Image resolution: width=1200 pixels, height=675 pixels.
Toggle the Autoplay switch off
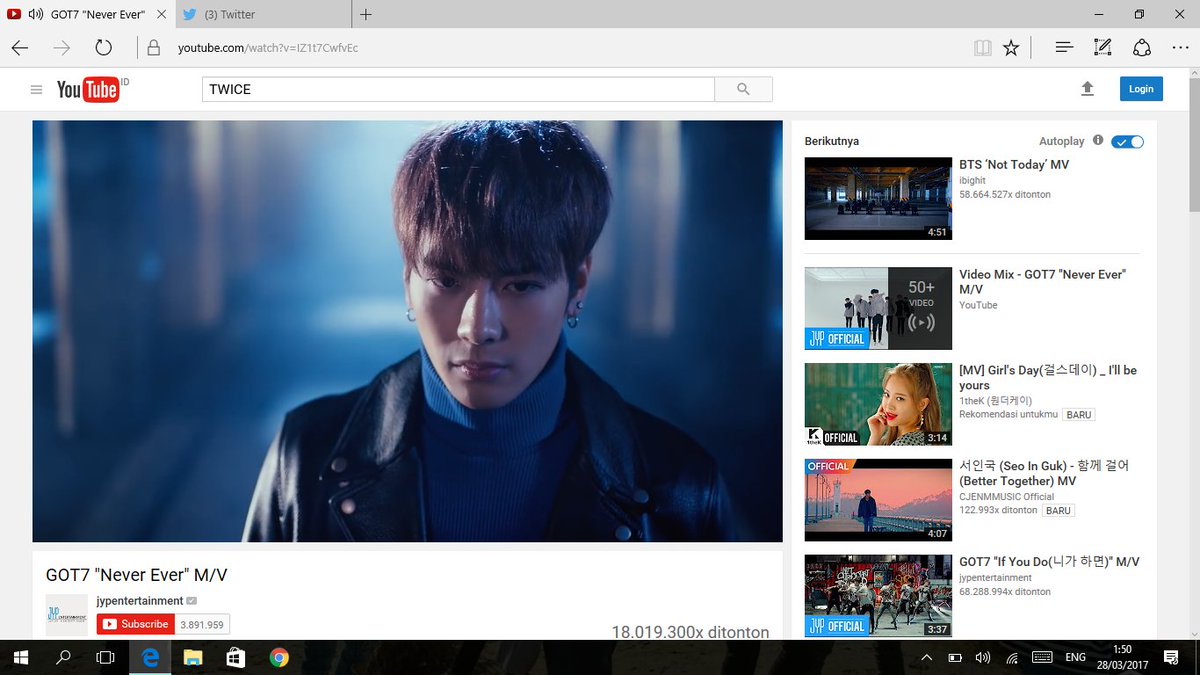(1127, 141)
